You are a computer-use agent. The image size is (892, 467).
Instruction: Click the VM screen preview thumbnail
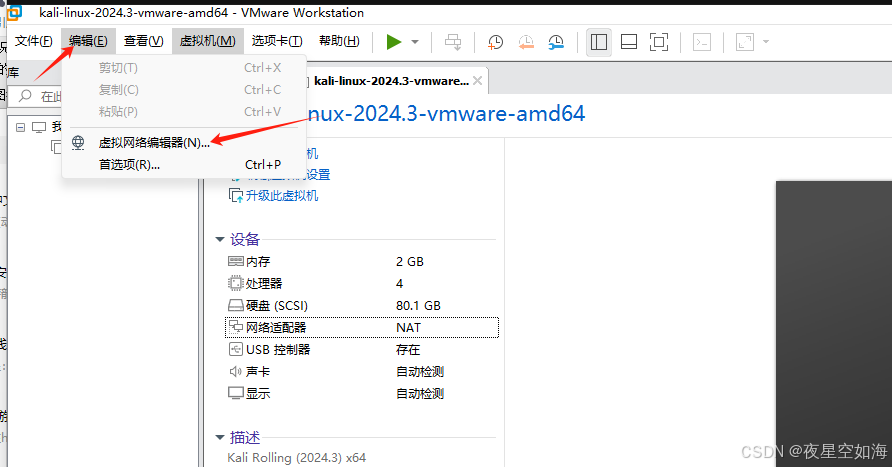[x=834, y=324]
